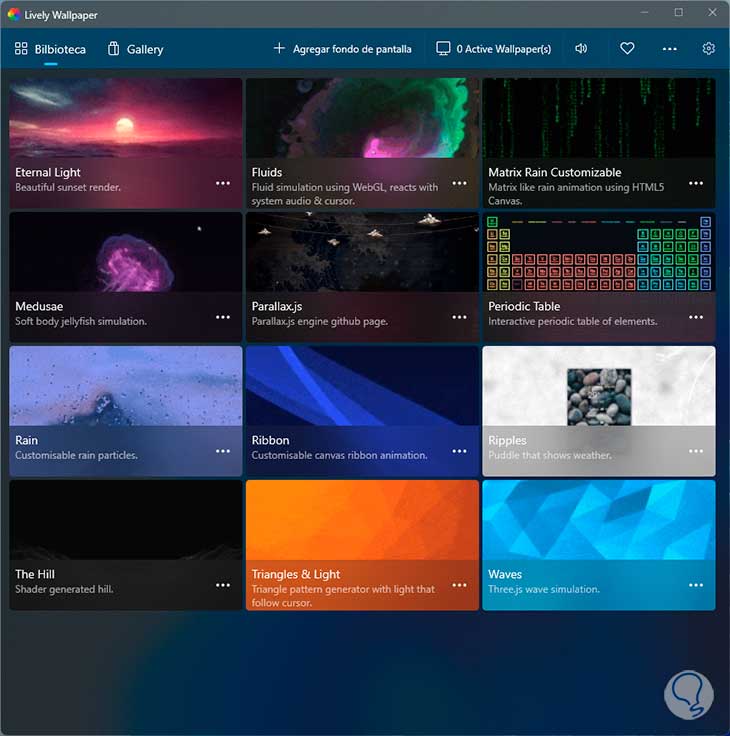
Task: Open more options for Triangles & Light
Action: (459, 585)
